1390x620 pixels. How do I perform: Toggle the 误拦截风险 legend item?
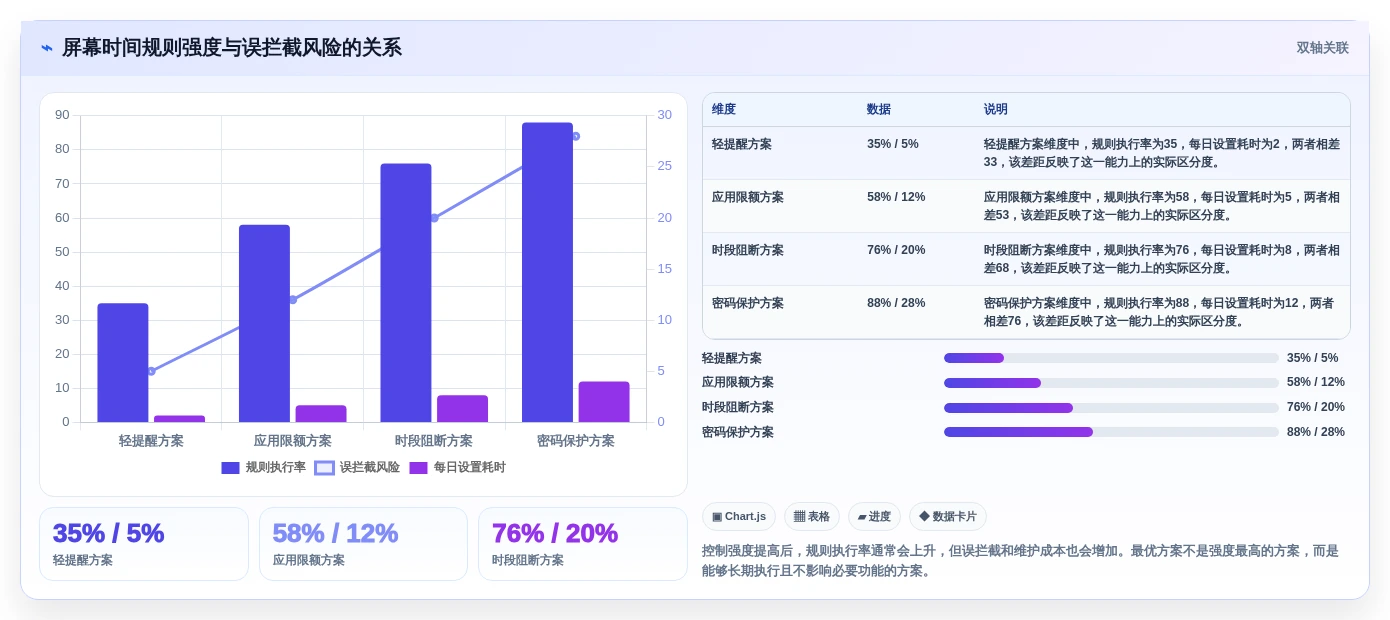coord(357,467)
